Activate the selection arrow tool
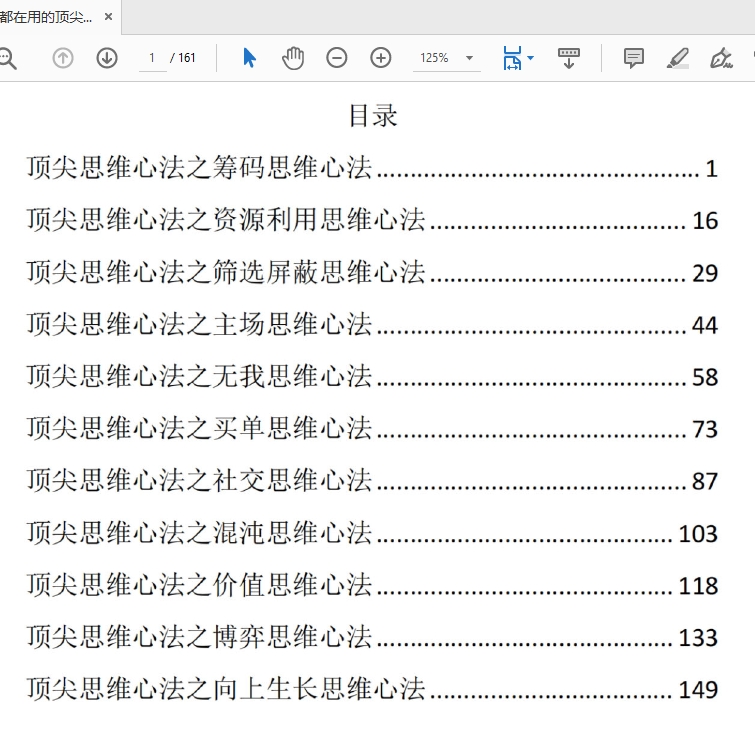The height and width of the screenshot is (732, 755). pyautogui.click(x=249, y=58)
